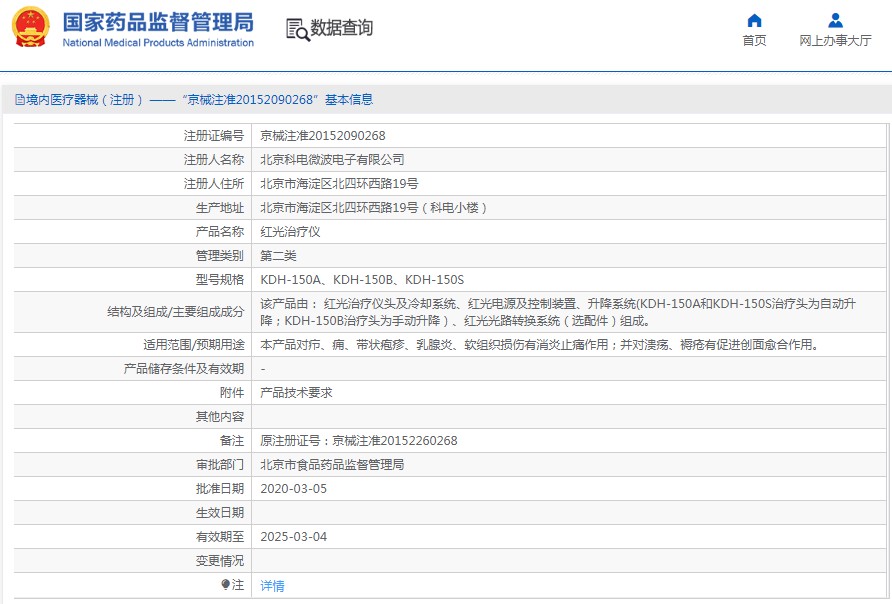
Task: Click the 变更情况 row label
Action: (x=220, y=561)
